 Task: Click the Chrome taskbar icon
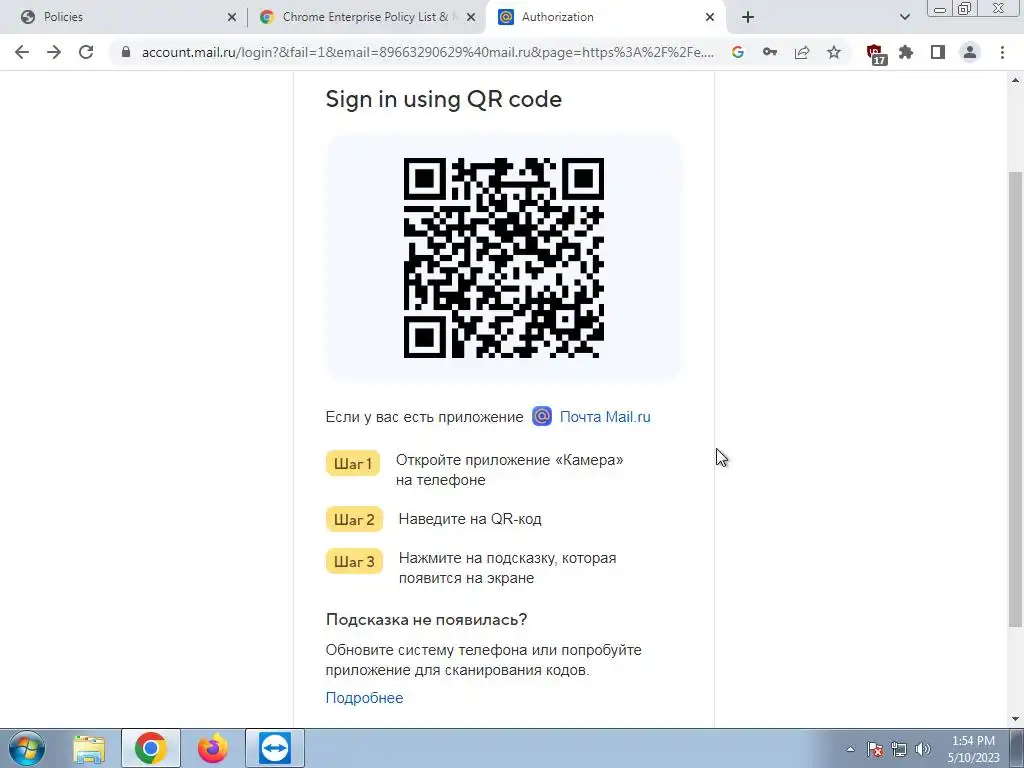click(151, 748)
